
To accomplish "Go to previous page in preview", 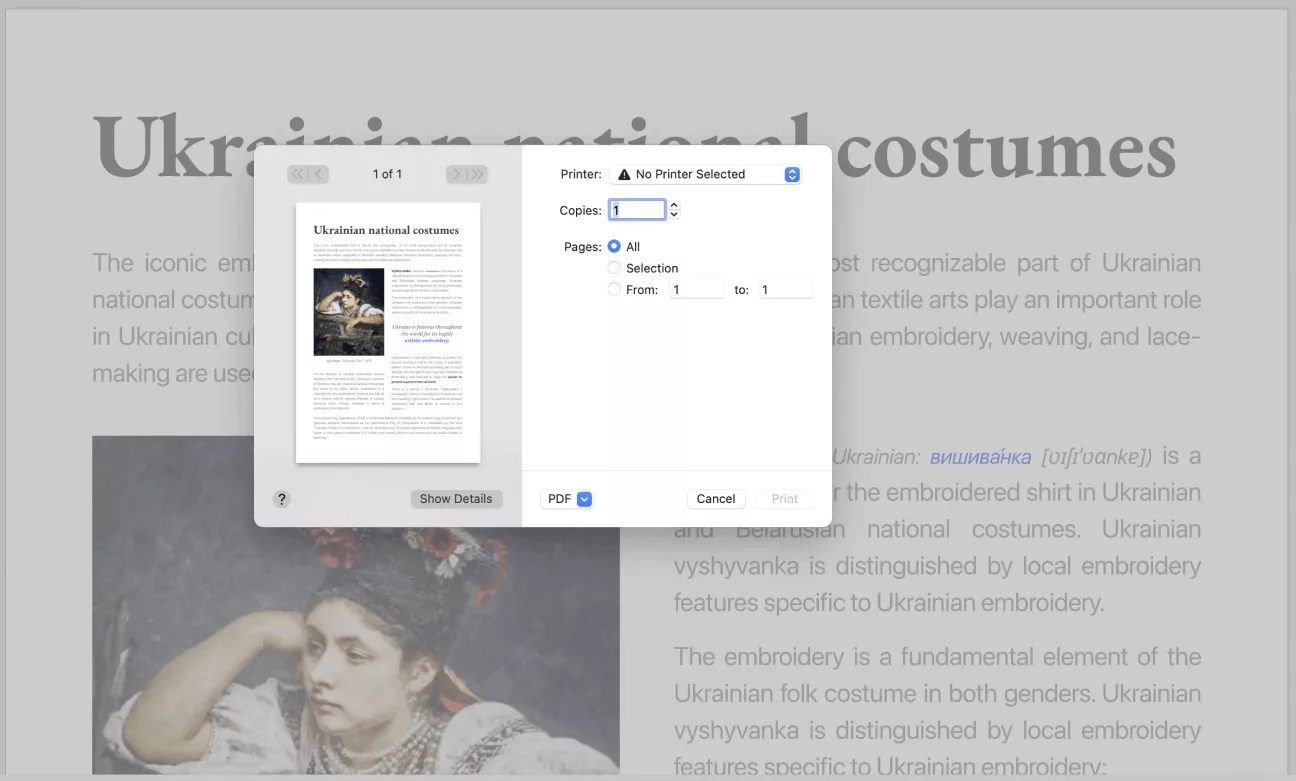I will click(319, 174).
